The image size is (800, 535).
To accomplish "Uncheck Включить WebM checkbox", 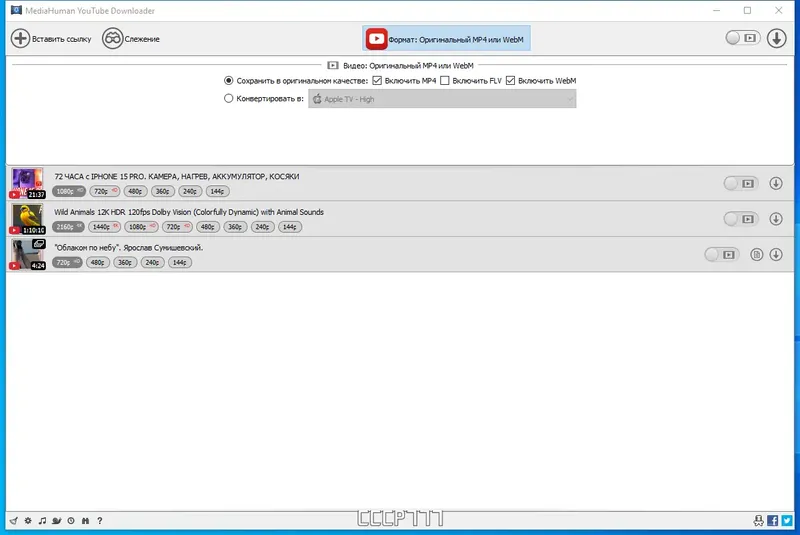I will pyautogui.click(x=510, y=81).
